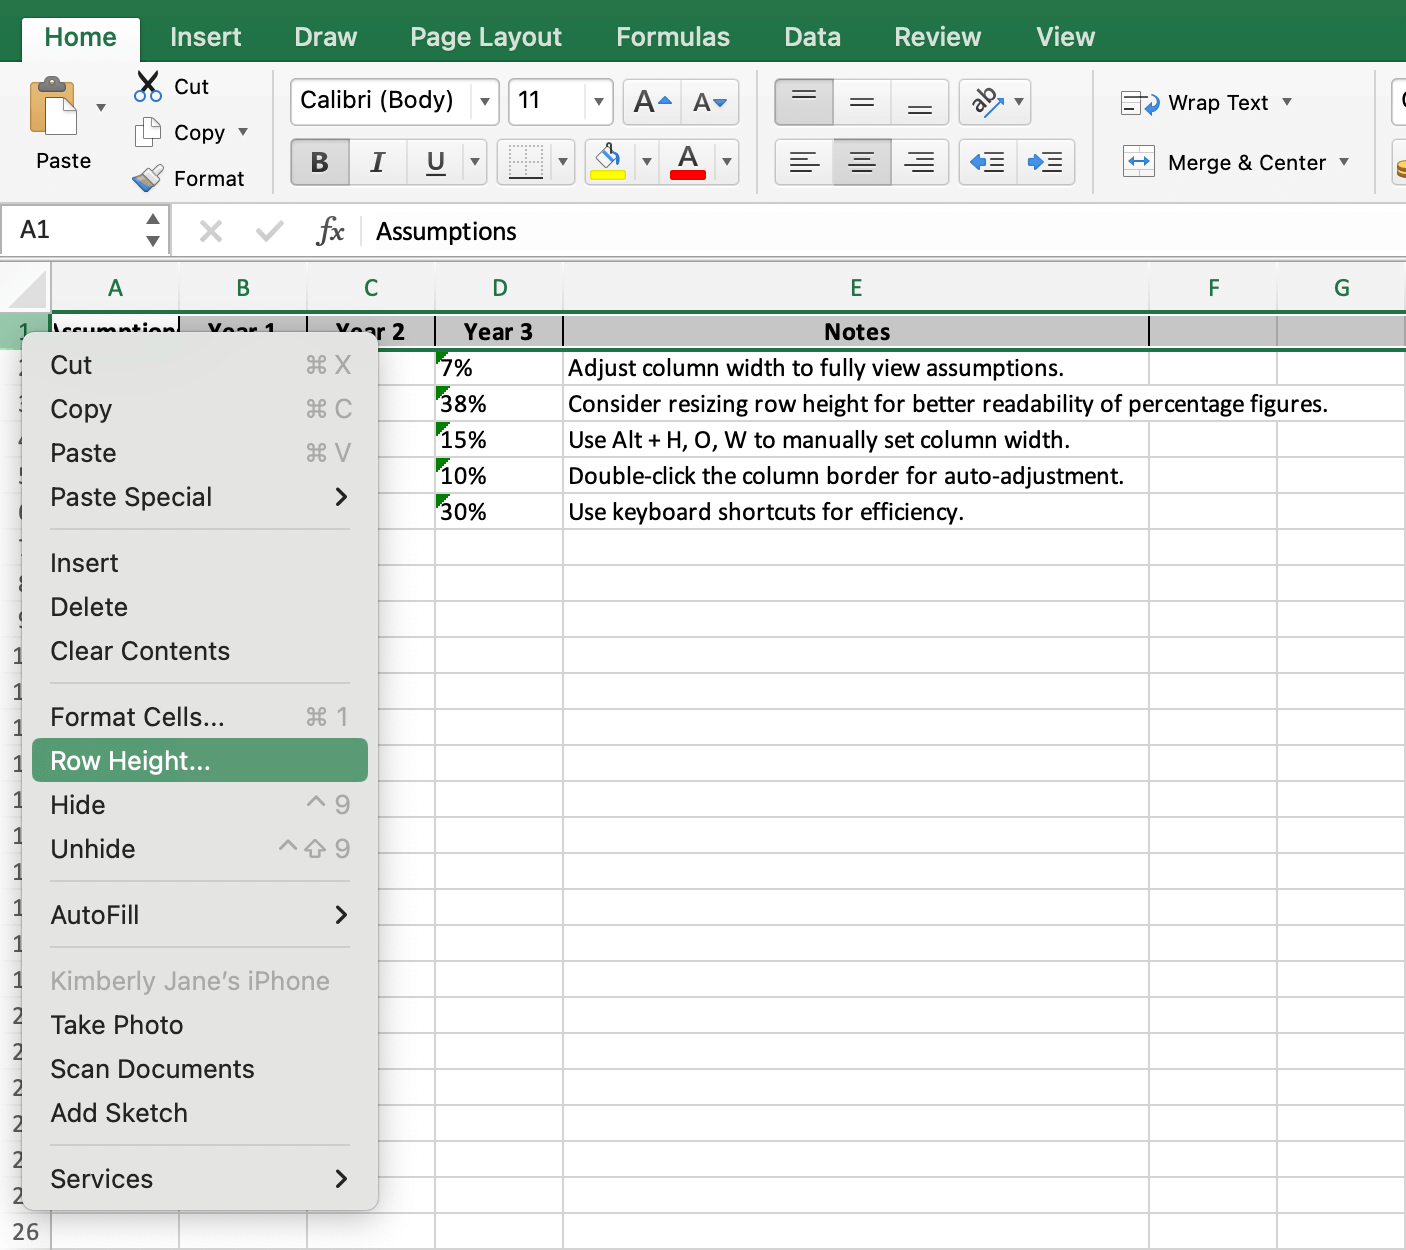Select Clear Contents in the context menu
The image size is (1406, 1250).
139,651
